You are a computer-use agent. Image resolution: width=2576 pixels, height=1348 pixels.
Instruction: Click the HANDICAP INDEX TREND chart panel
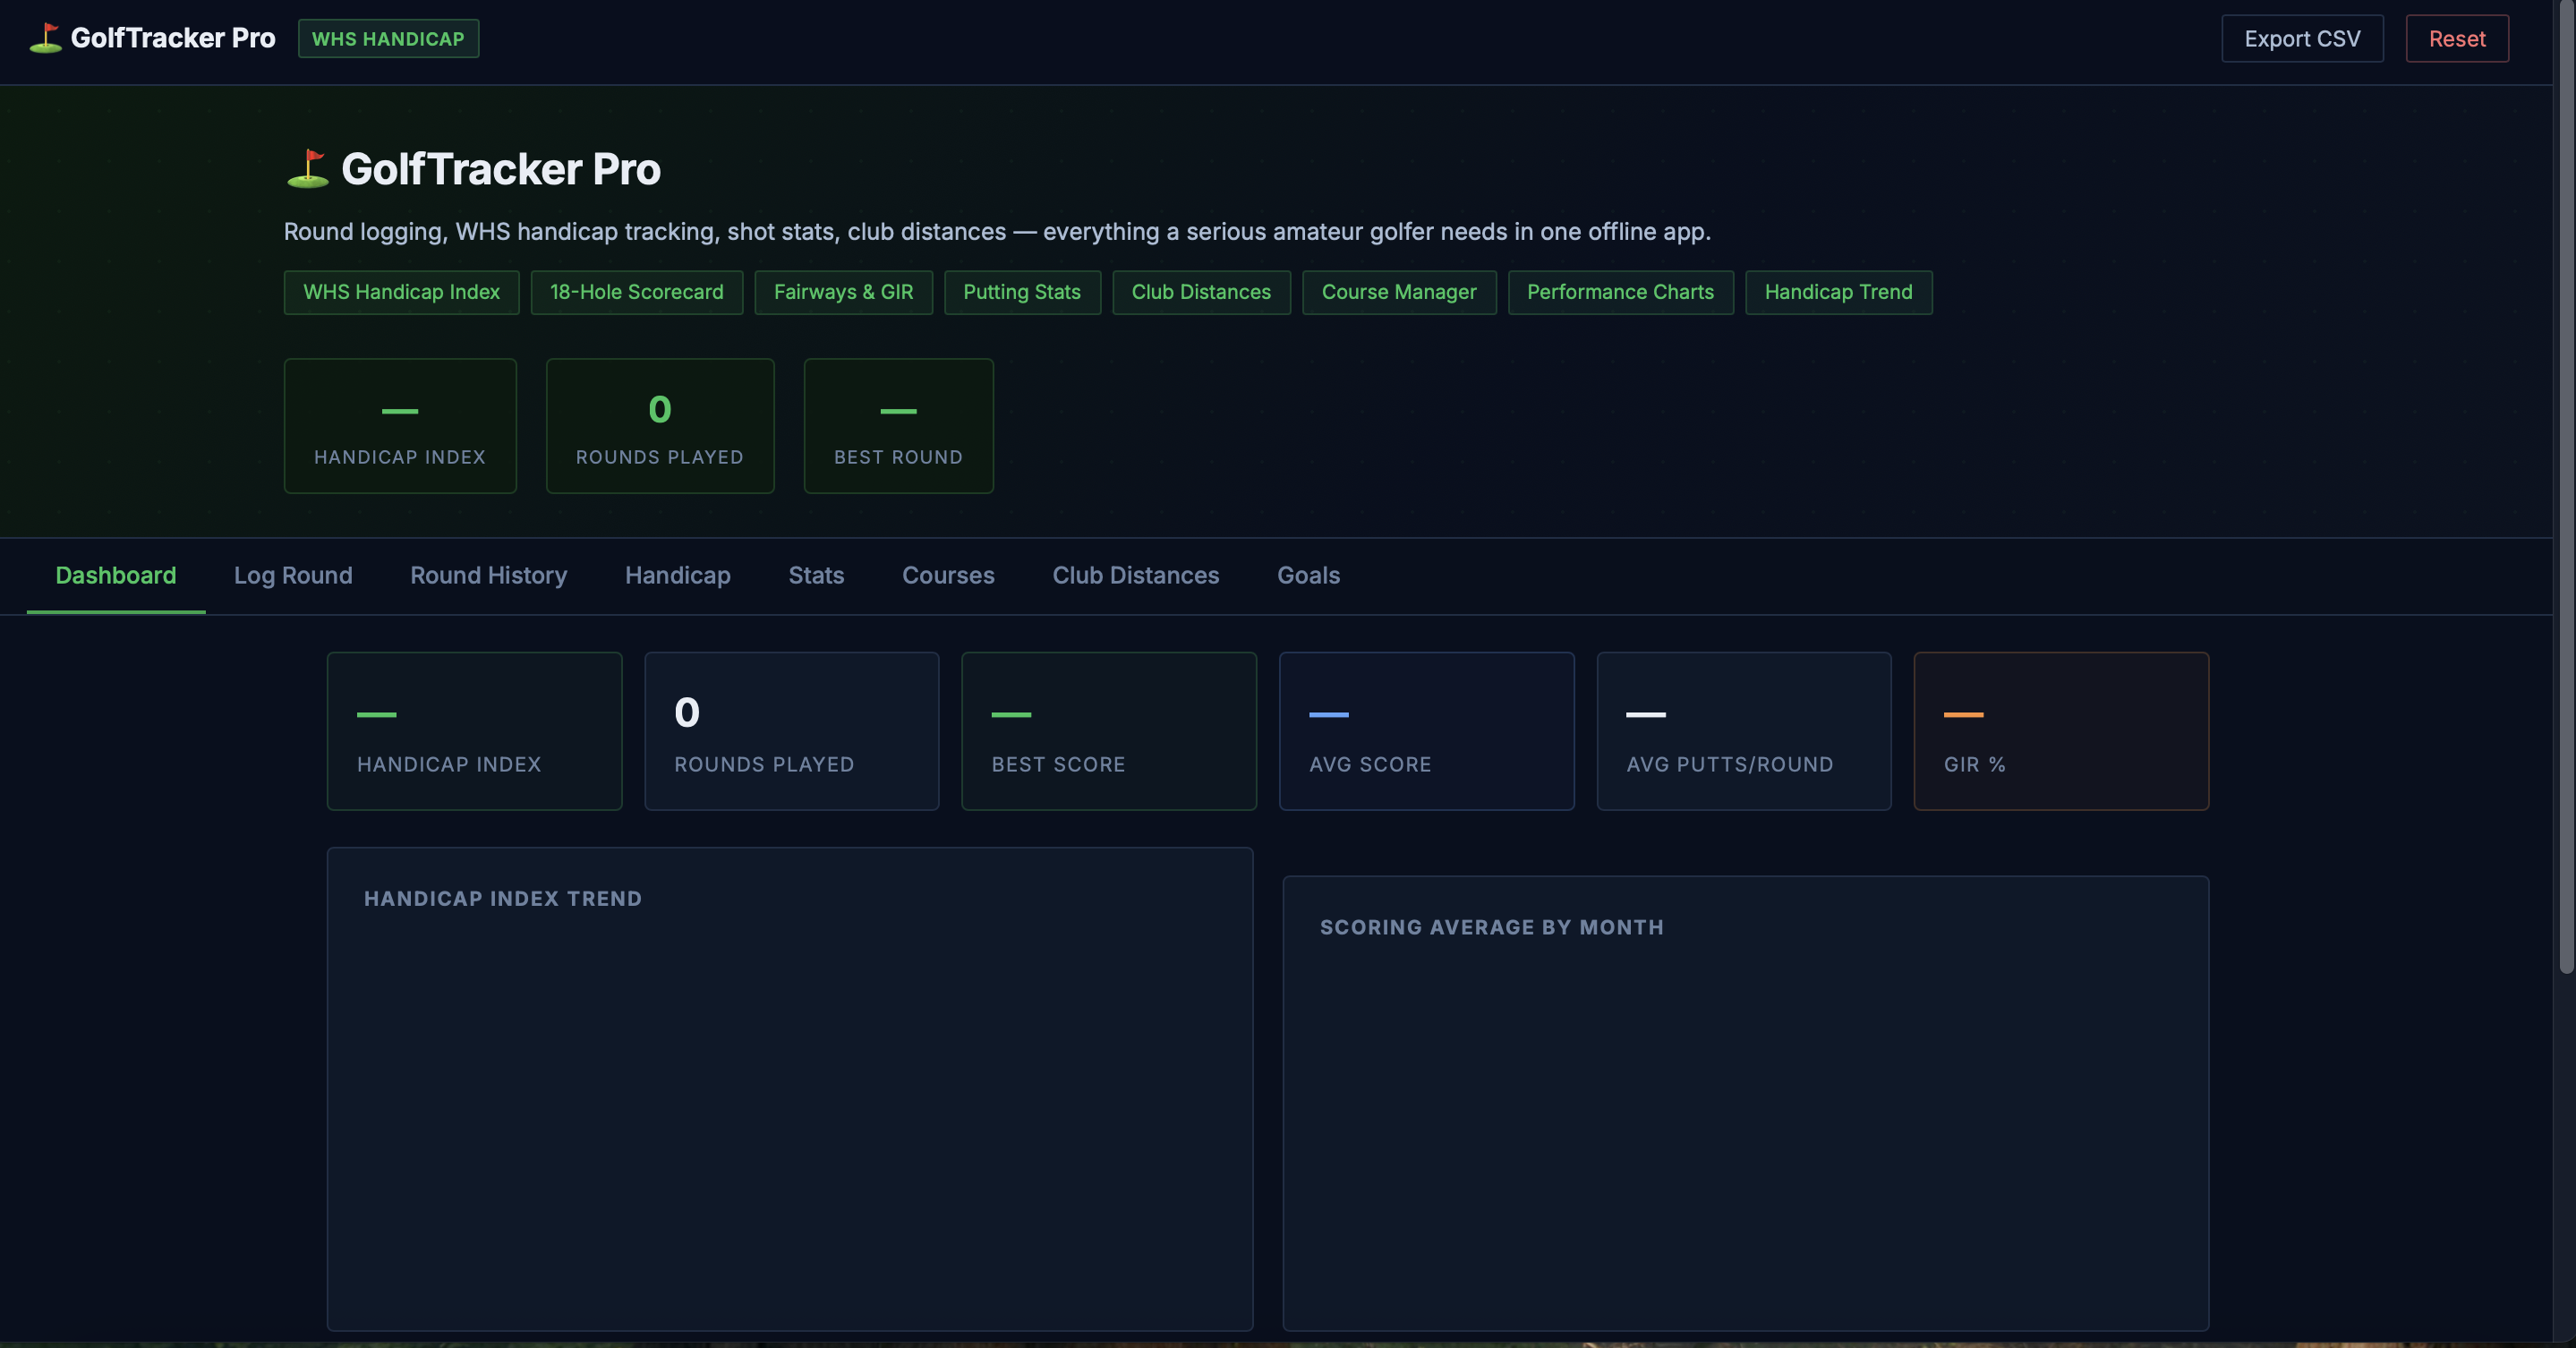pos(790,1089)
